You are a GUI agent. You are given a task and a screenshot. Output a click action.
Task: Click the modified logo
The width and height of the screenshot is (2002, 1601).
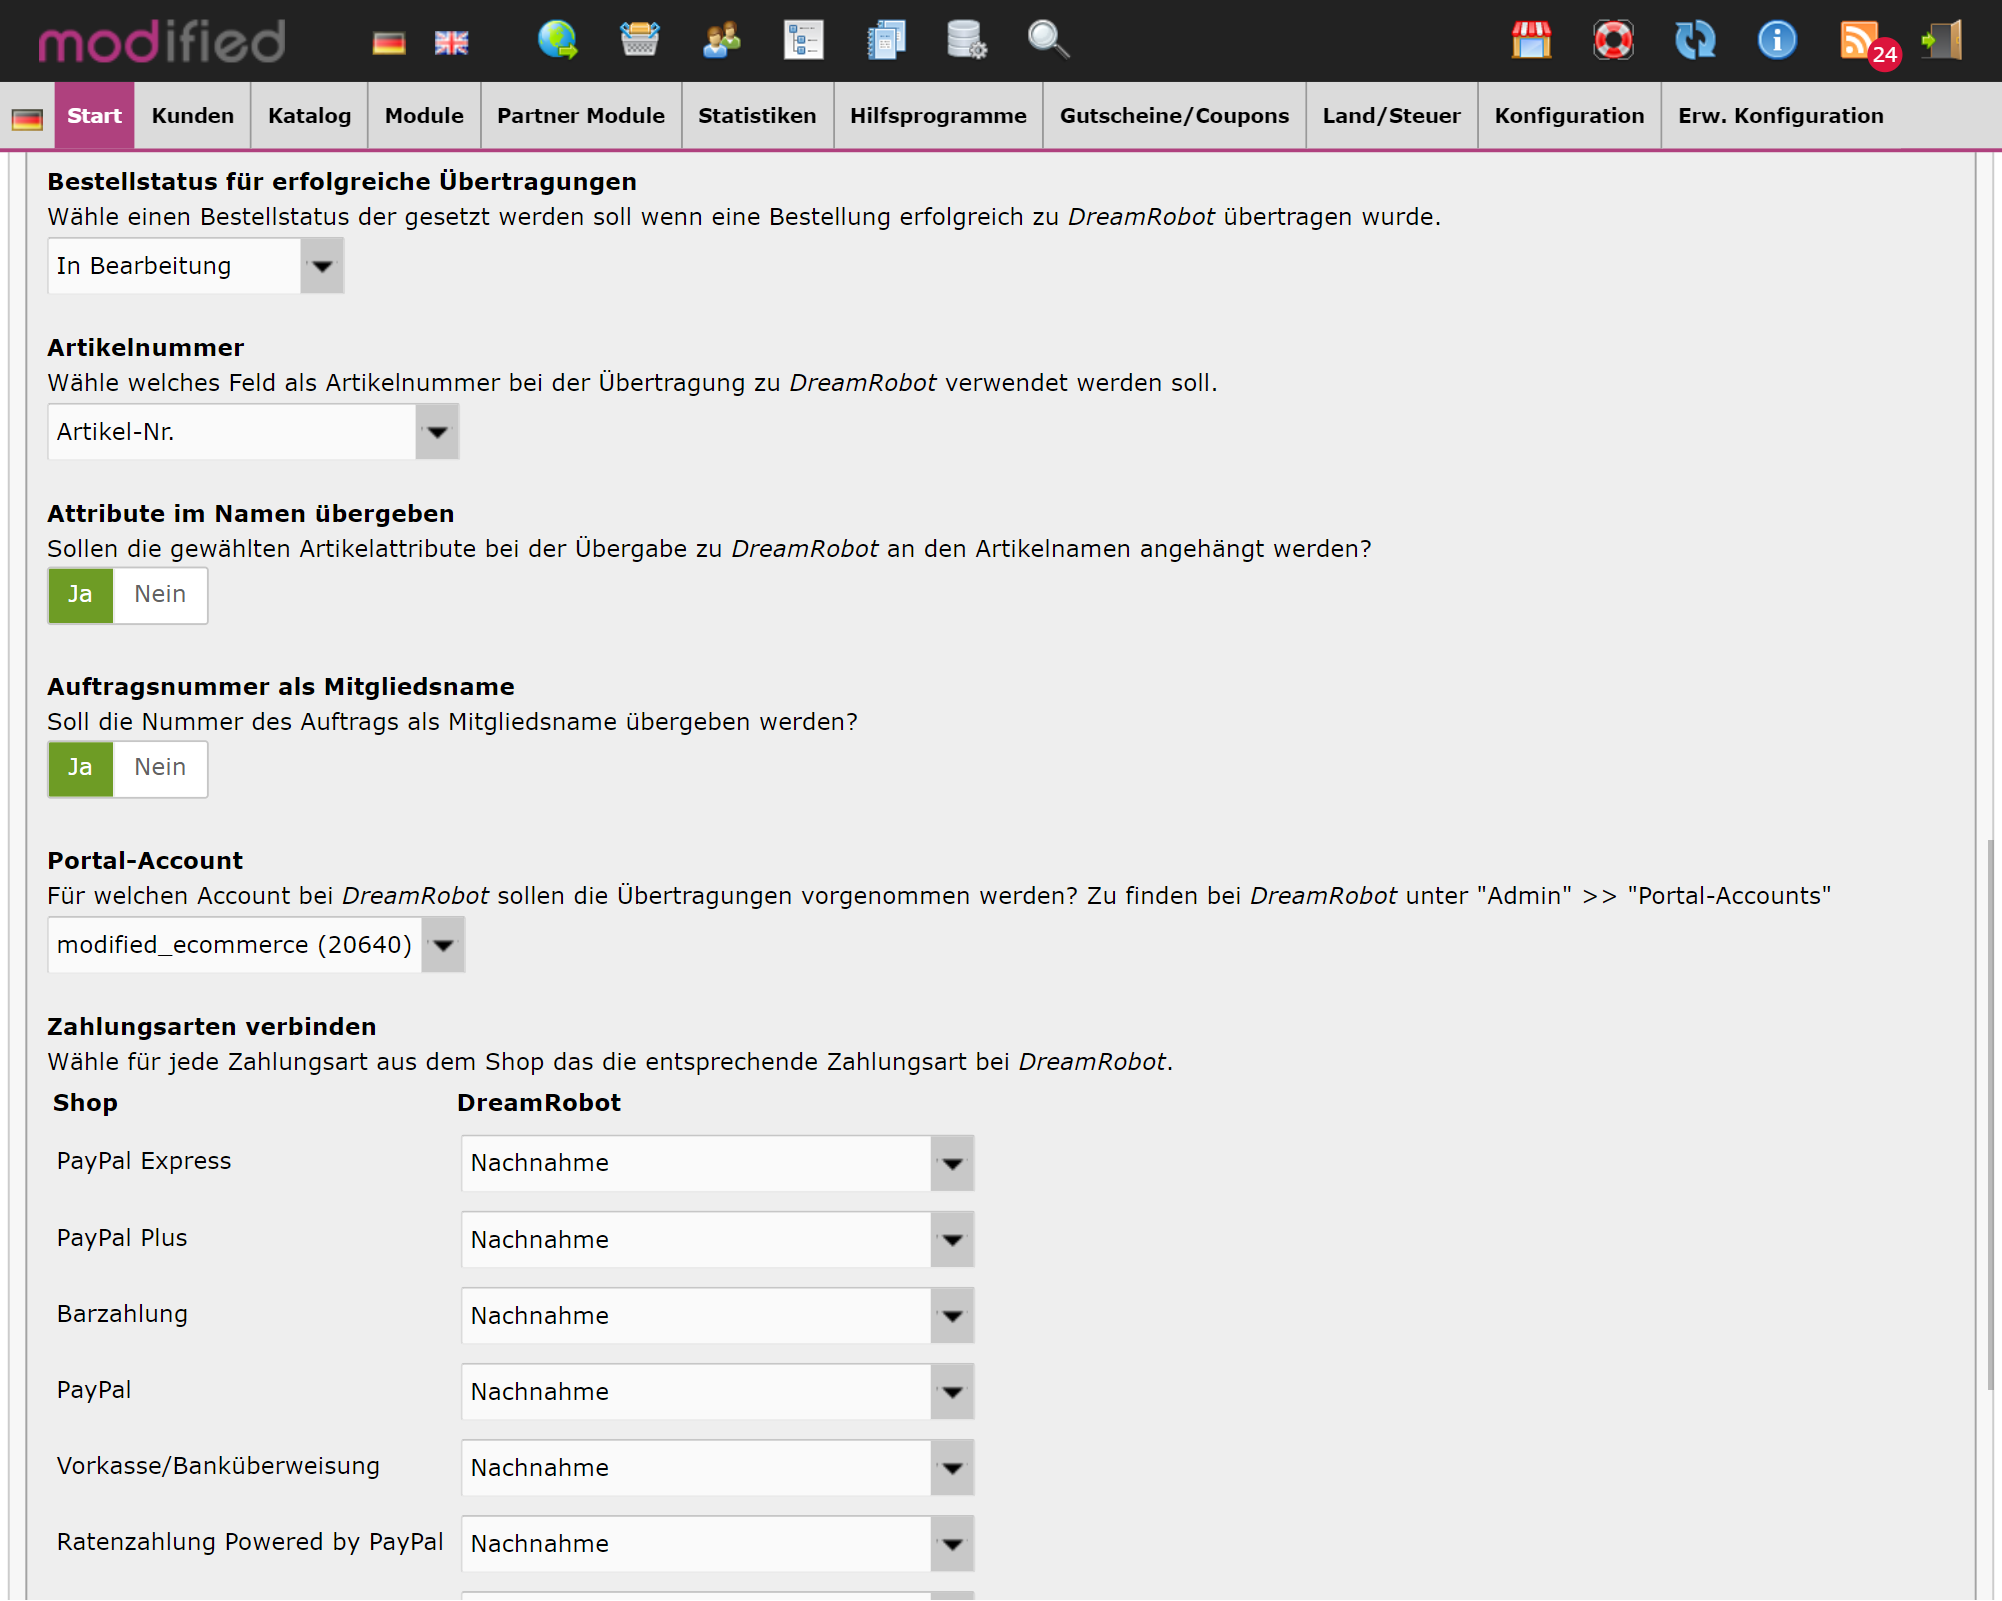point(160,40)
